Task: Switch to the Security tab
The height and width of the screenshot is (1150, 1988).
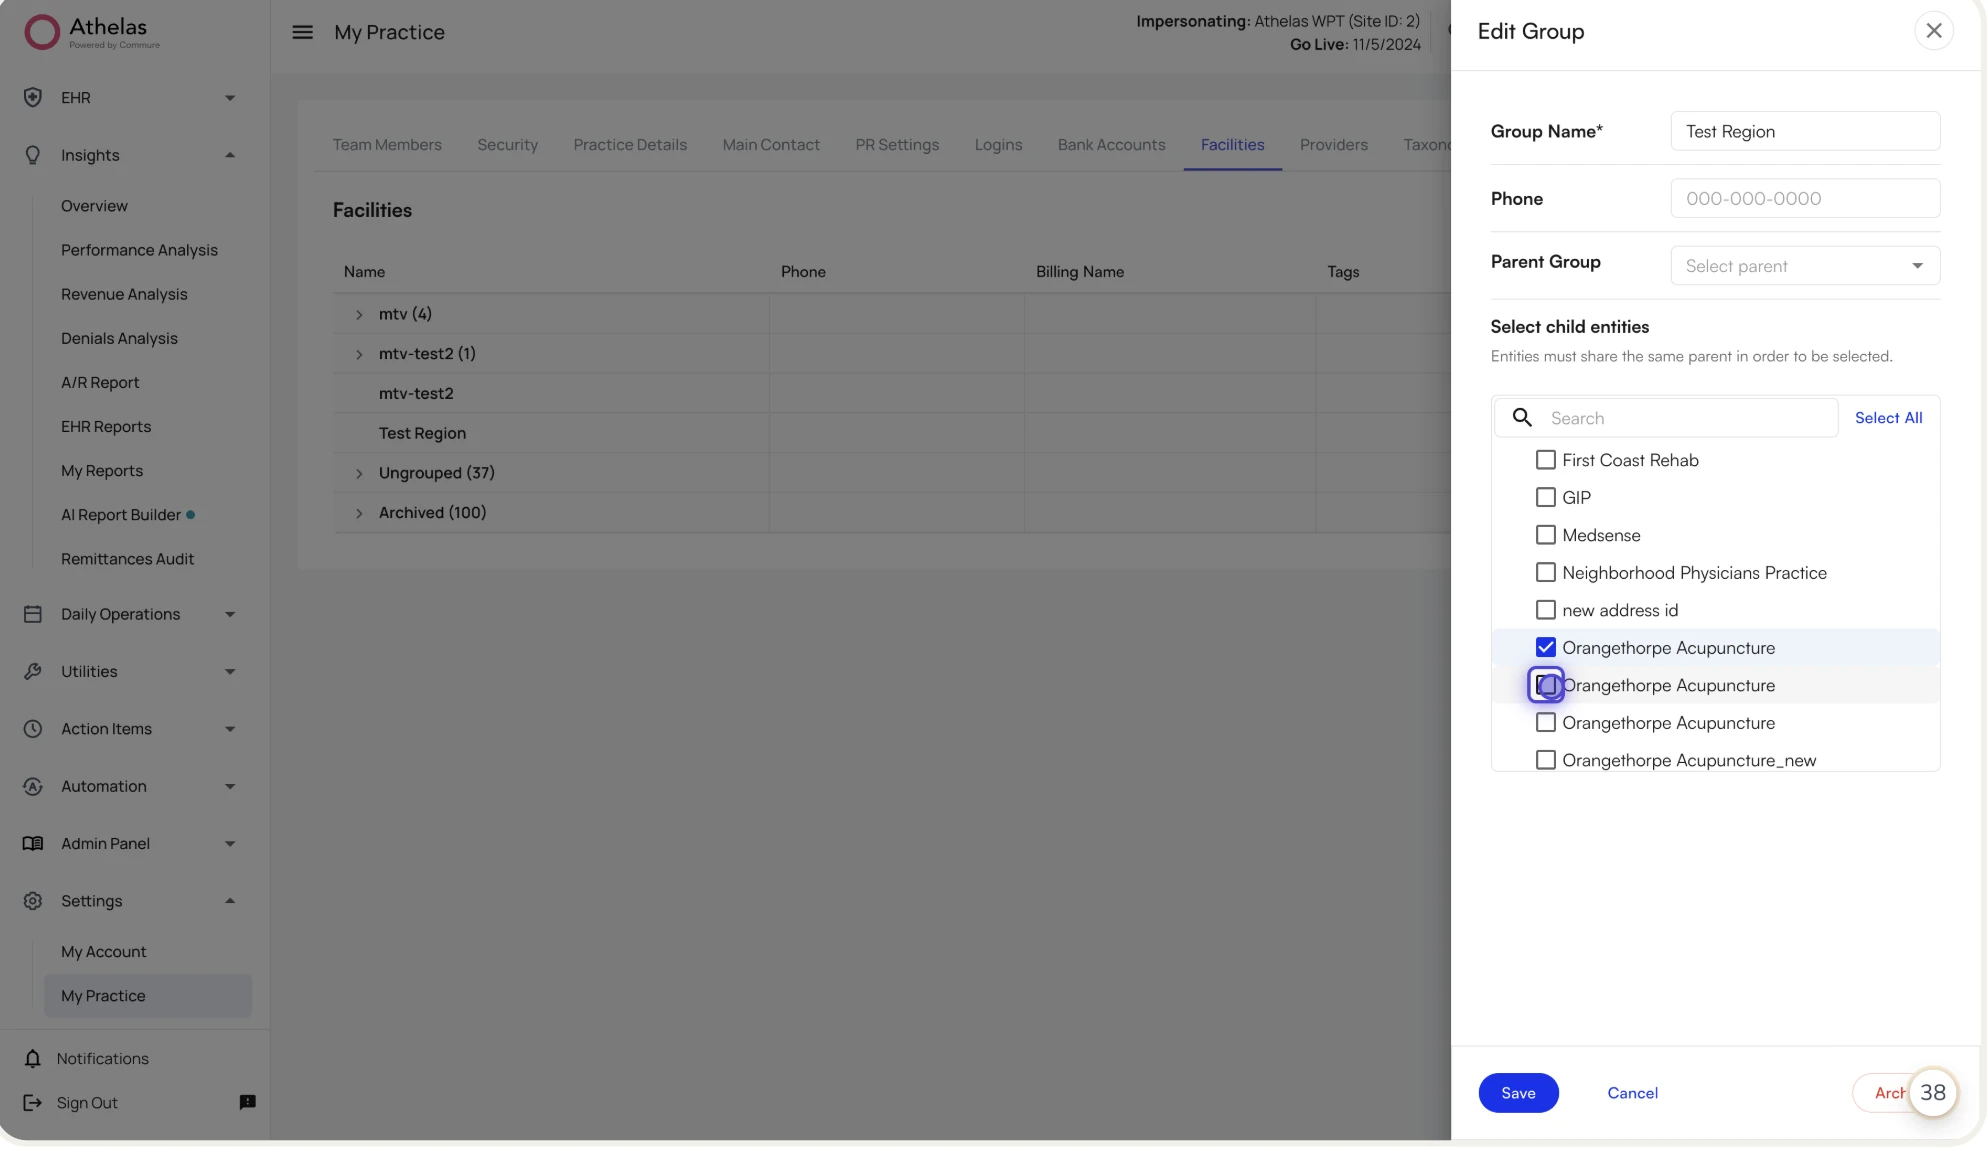Action: point(507,145)
